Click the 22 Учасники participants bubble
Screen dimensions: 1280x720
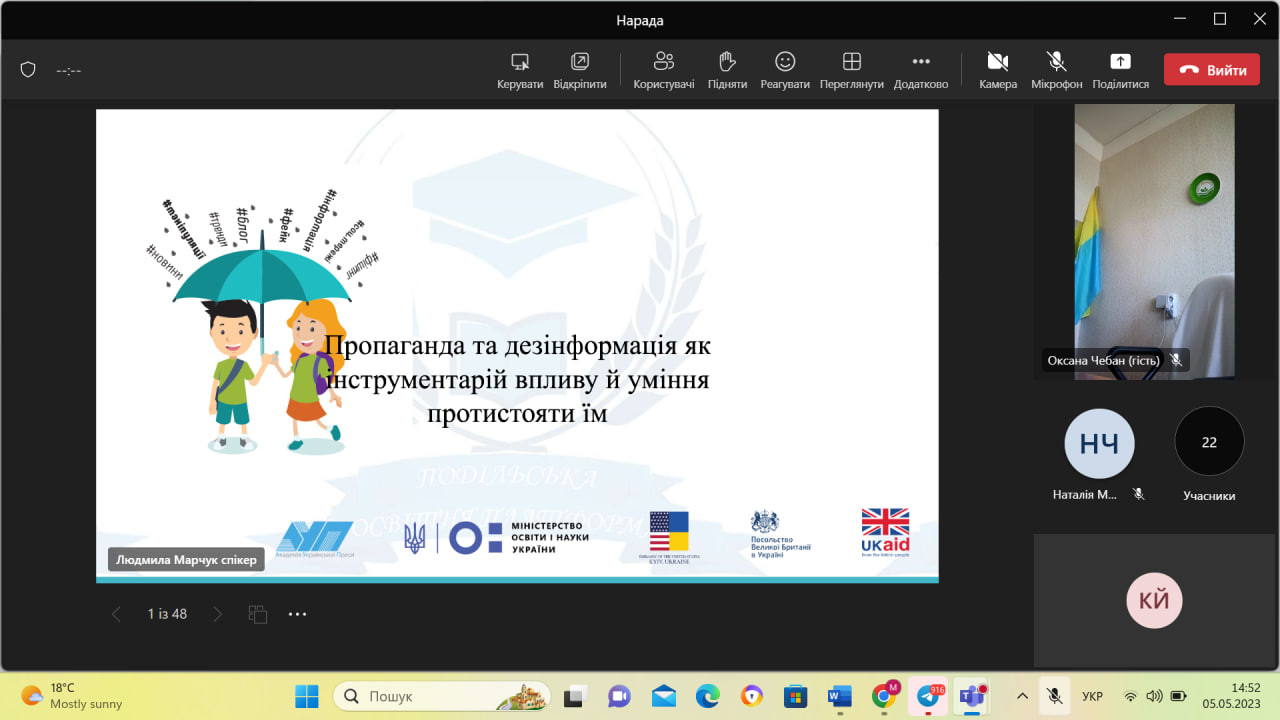(1209, 442)
